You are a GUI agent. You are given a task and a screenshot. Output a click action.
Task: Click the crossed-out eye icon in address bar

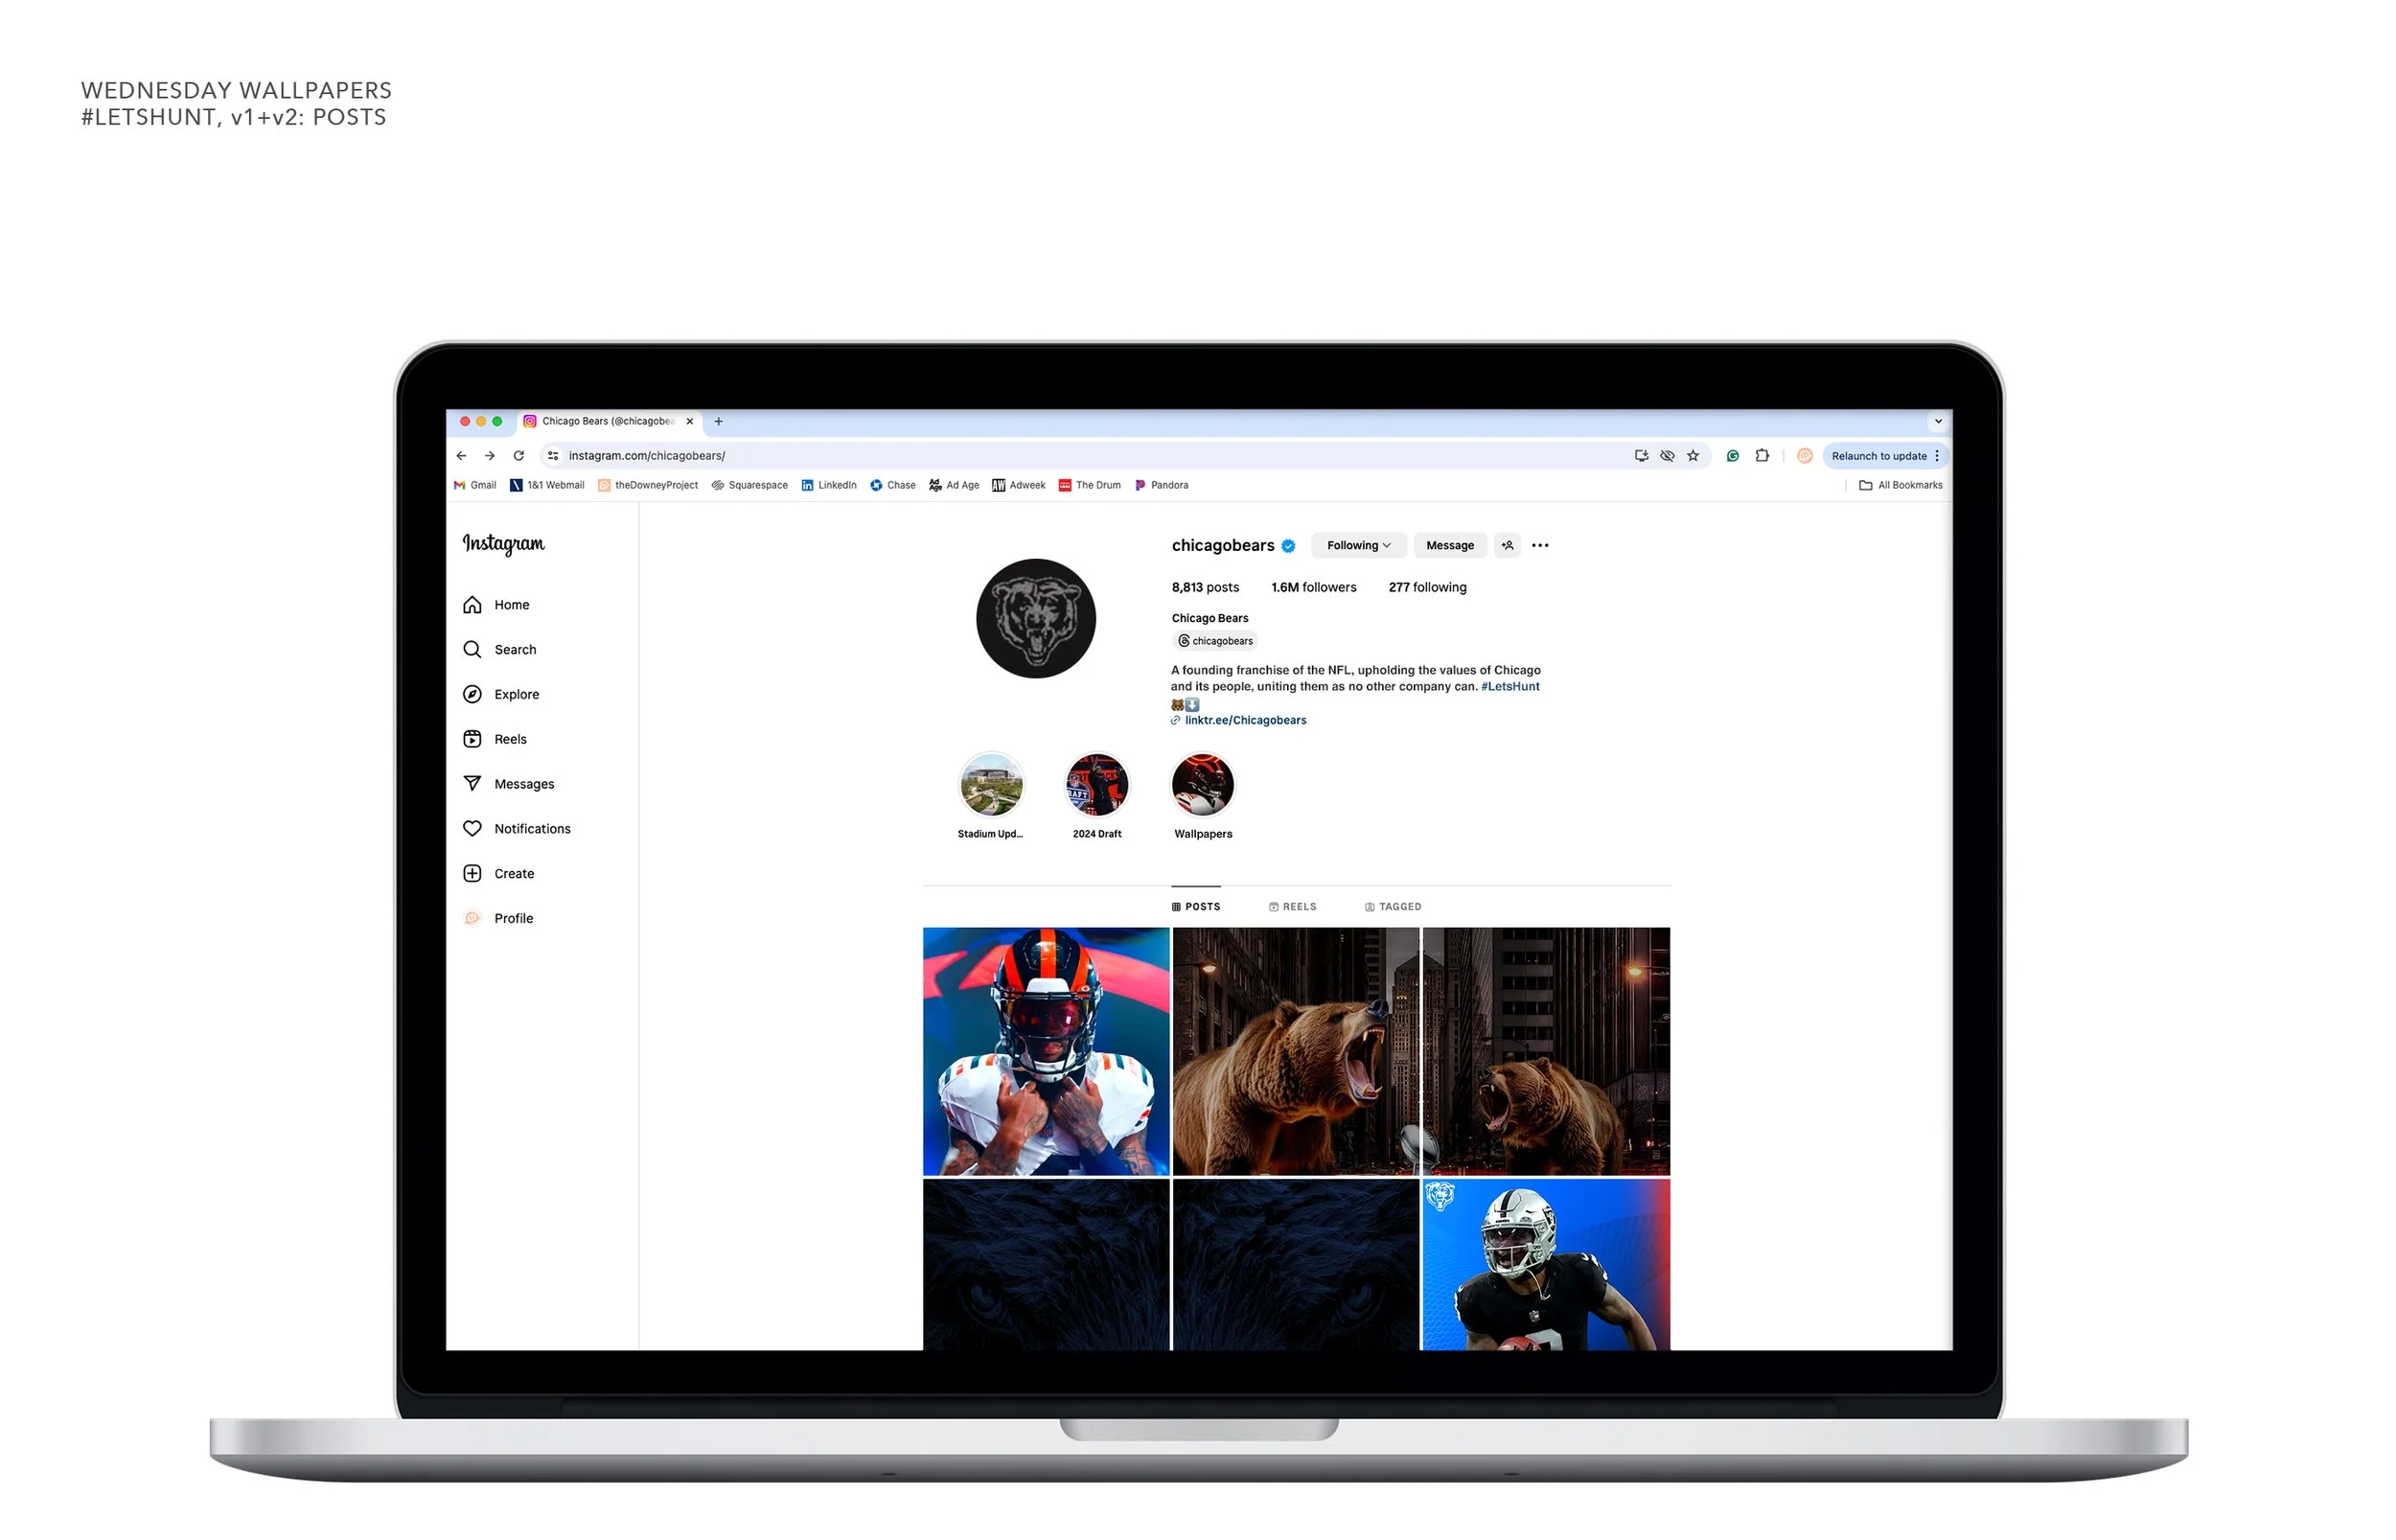point(1667,456)
